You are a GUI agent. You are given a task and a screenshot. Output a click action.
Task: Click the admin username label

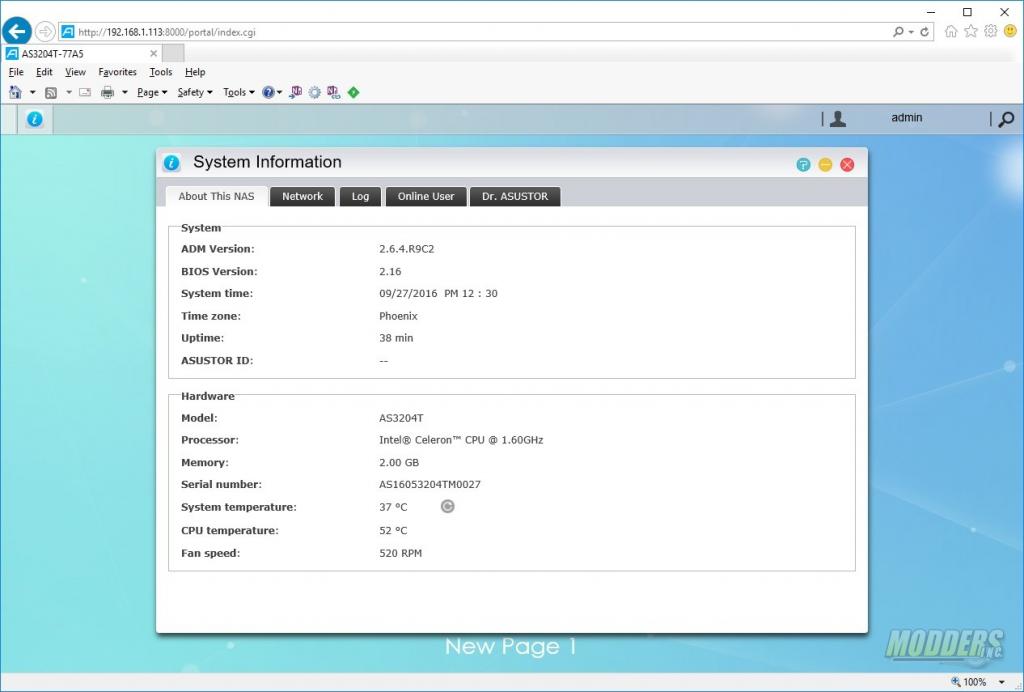(x=906, y=118)
